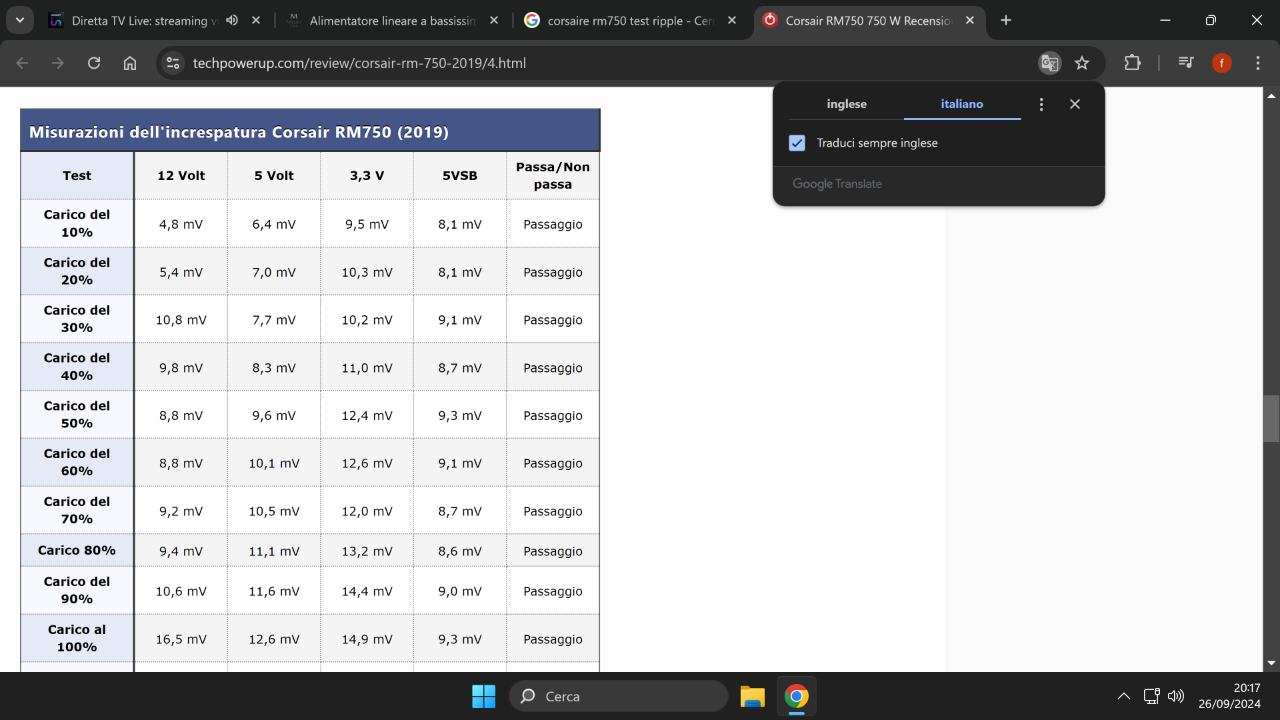Click the scrollbar down arrow
Screen dimensions: 1280x720
1272,663
